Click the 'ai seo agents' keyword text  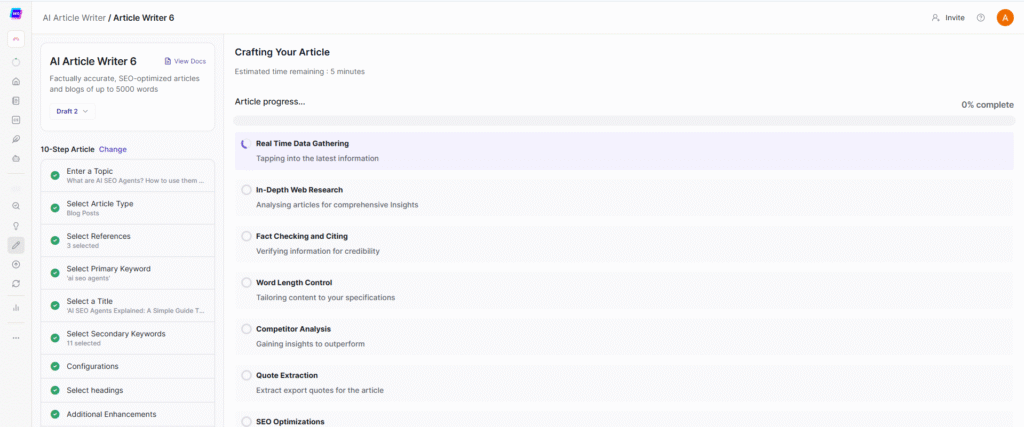86,279
